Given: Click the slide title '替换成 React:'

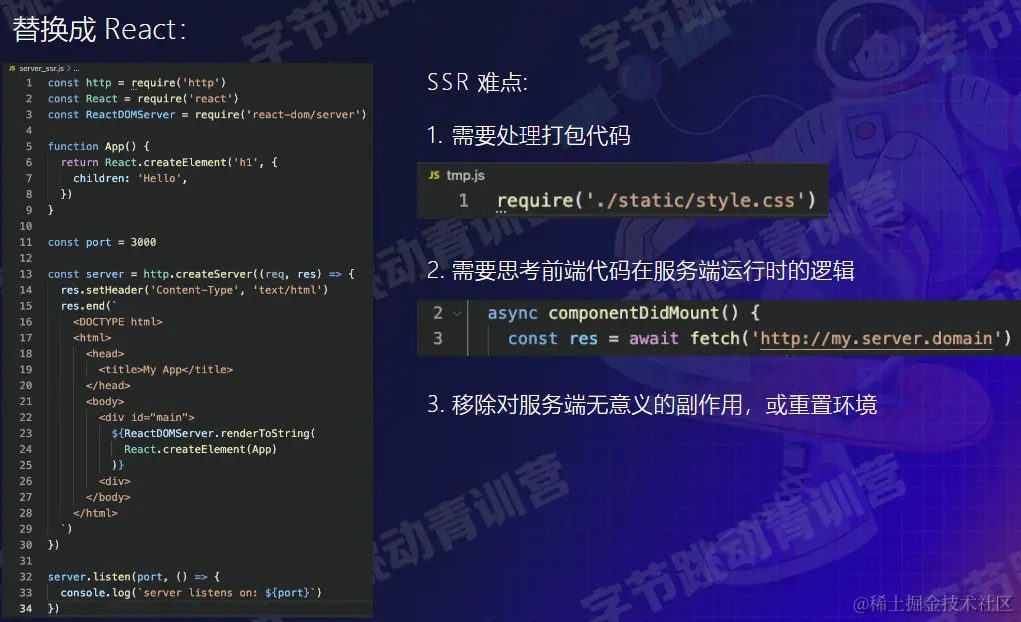Looking at the screenshot, I should [x=100, y=29].
